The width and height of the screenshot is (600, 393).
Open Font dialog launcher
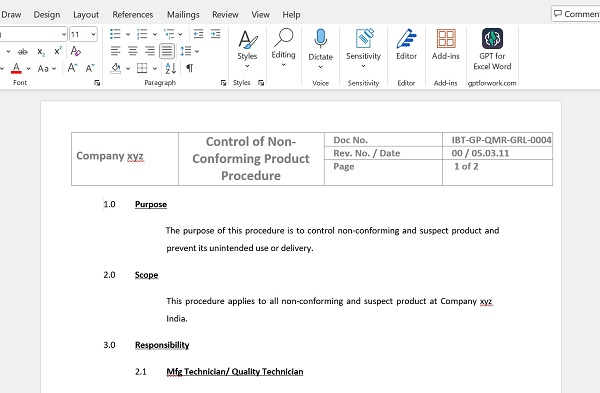[97, 83]
